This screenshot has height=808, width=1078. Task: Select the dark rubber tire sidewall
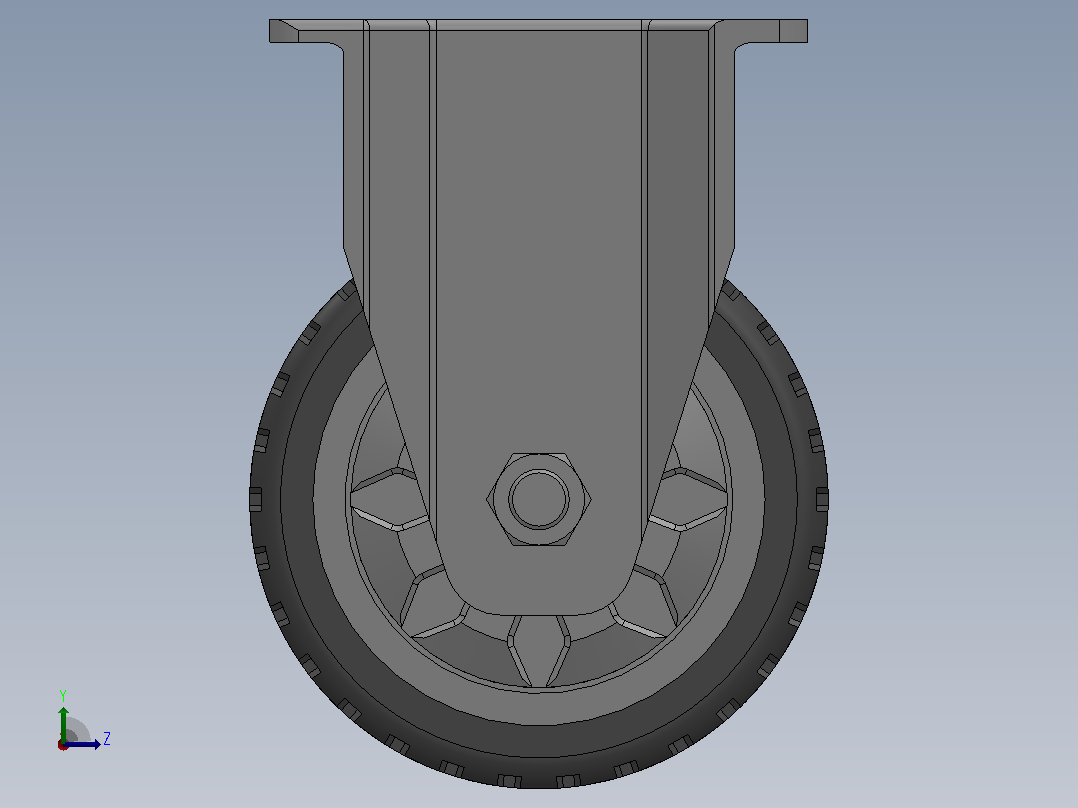pyautogui.click(x=539, y=741)
